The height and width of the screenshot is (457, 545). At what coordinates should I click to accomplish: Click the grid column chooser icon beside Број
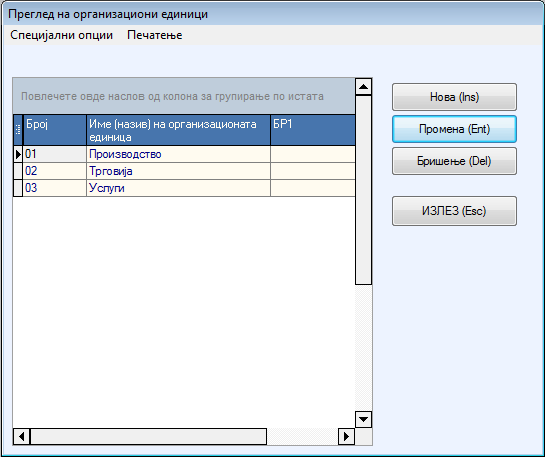(x=18, y=130)
